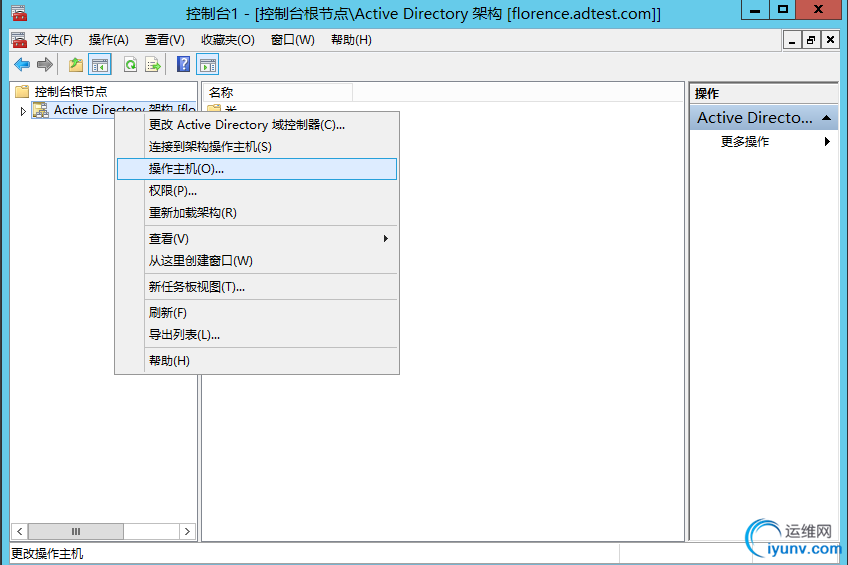Toggle the Show/Hide Console Tree icon
This screenshot has height=565, width=848.
click(x=100, y=65)
